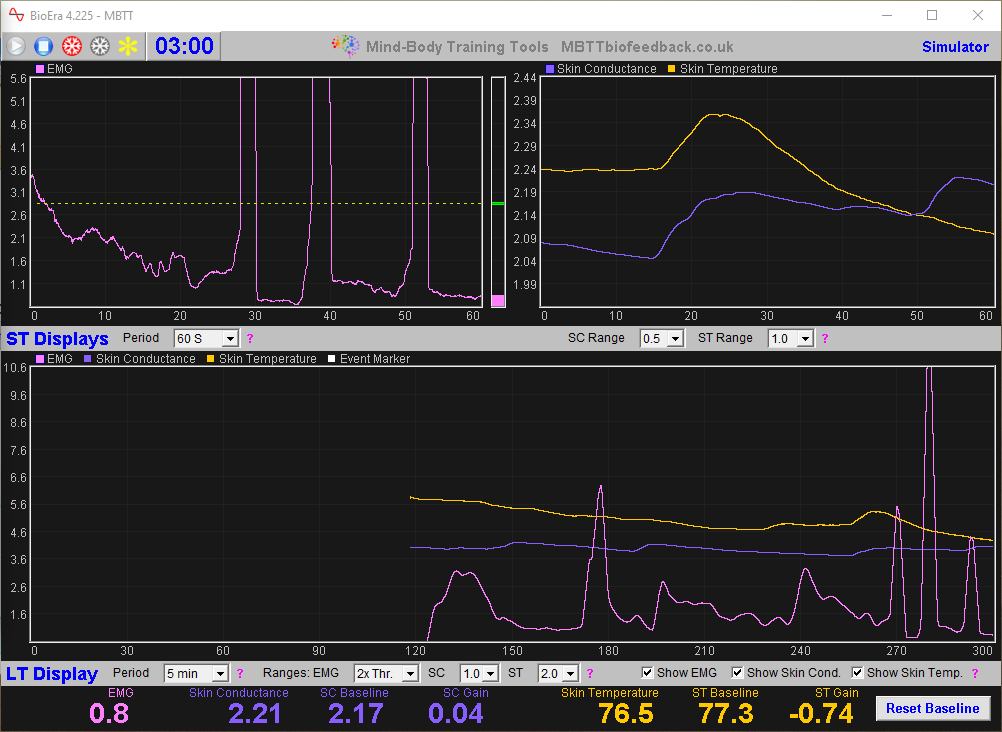This screenshot has height=732, width=1002.
Task: Click the 03:00 timer display
Action: tap(183, 46)
